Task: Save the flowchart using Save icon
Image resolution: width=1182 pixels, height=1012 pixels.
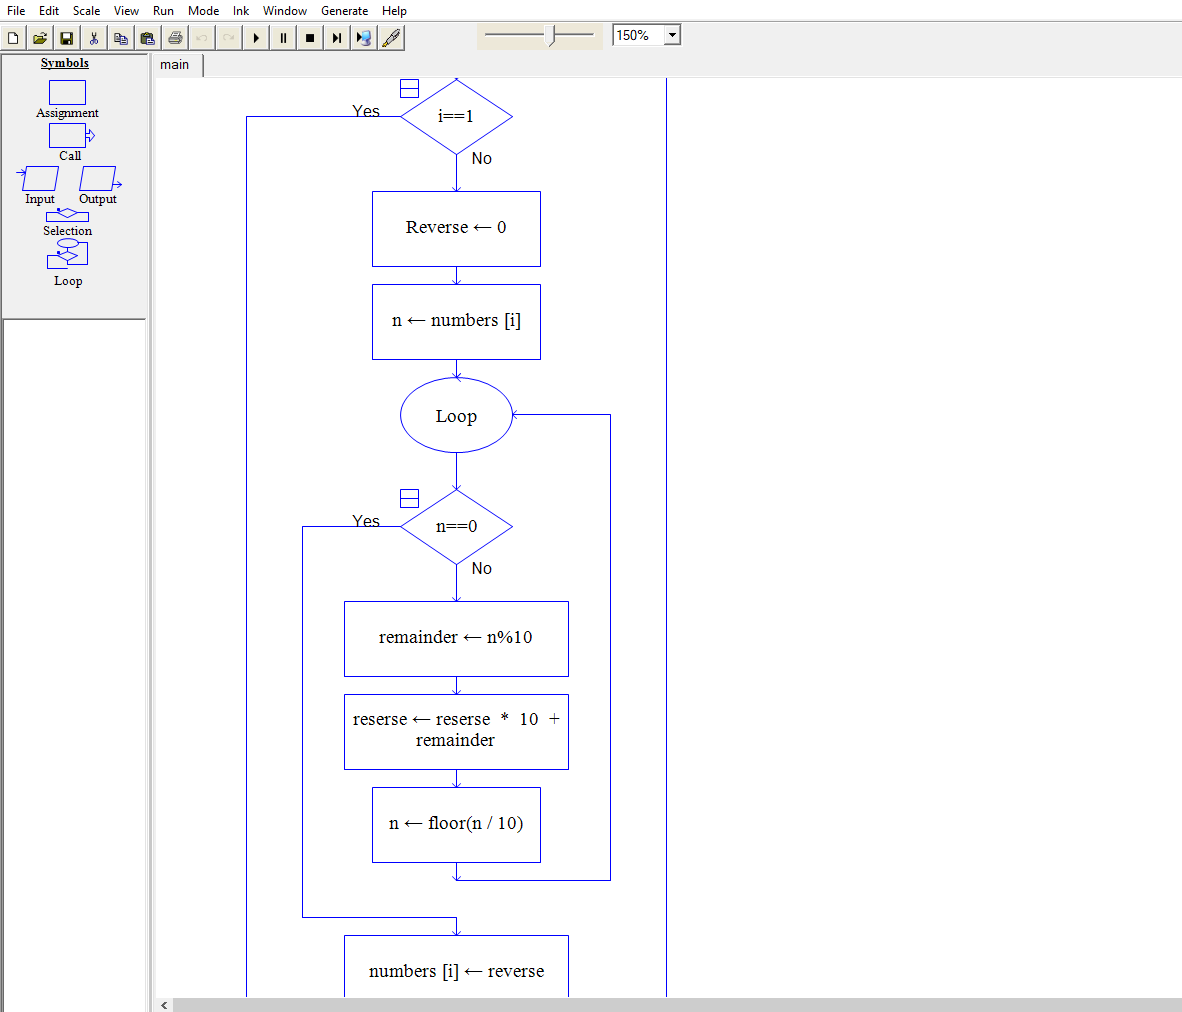Action: coord(66,37)
